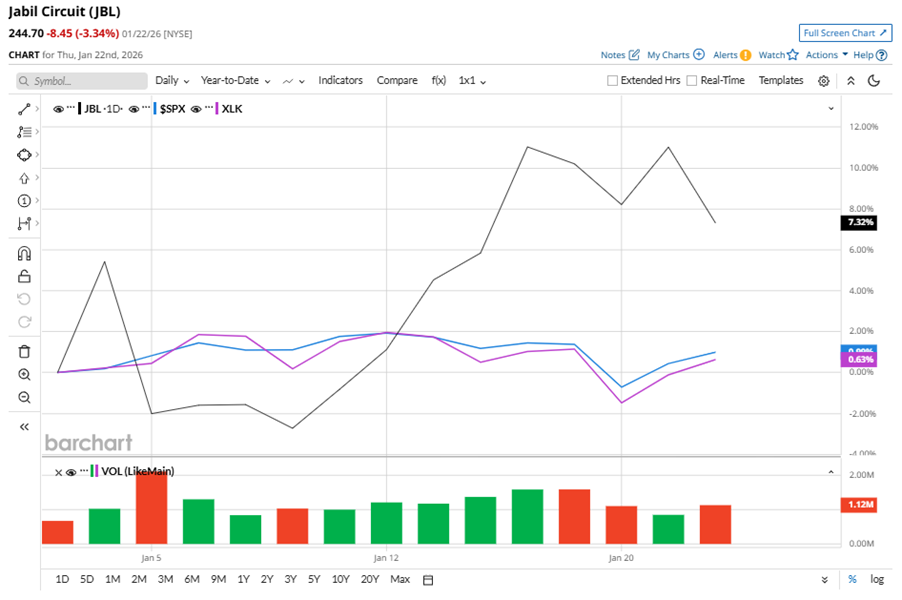Switch to dark mode moon icon
This screenshot has height=600, width=902.
tap(873, 81)
